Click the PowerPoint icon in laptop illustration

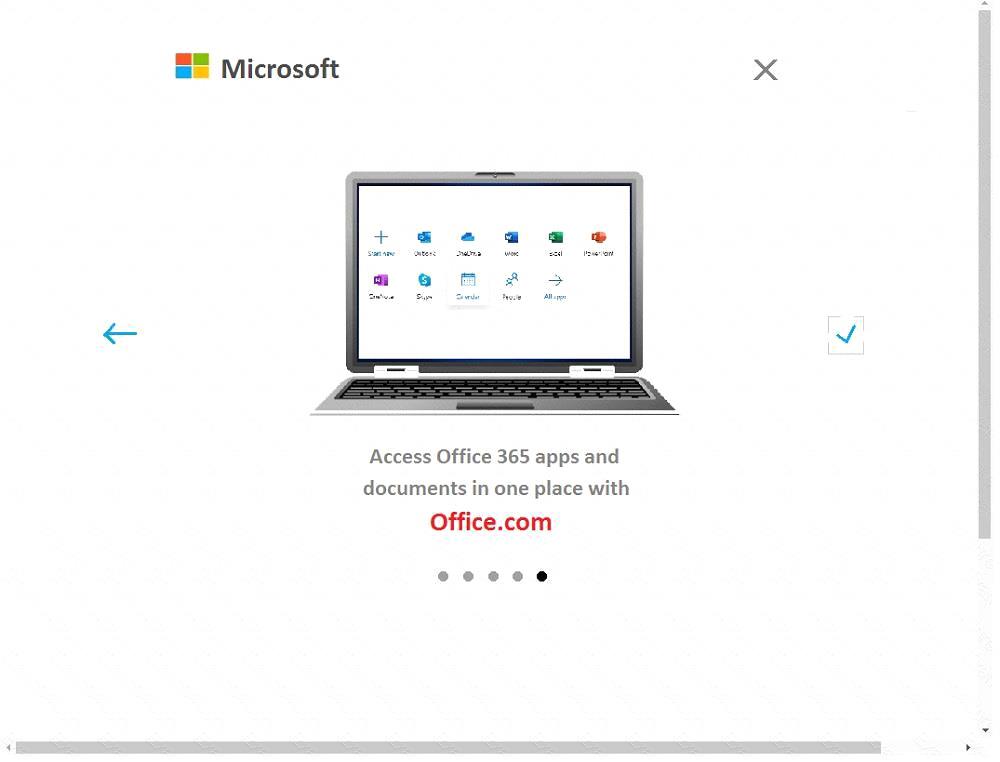(598, 237)
